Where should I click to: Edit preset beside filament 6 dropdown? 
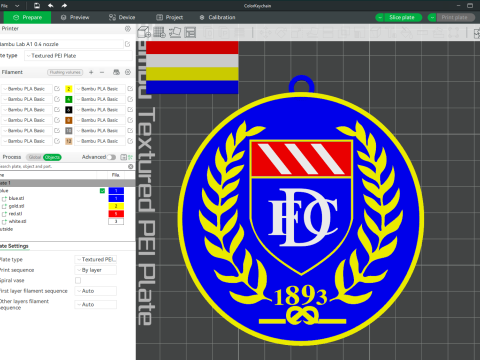click(x=130, y=110)
